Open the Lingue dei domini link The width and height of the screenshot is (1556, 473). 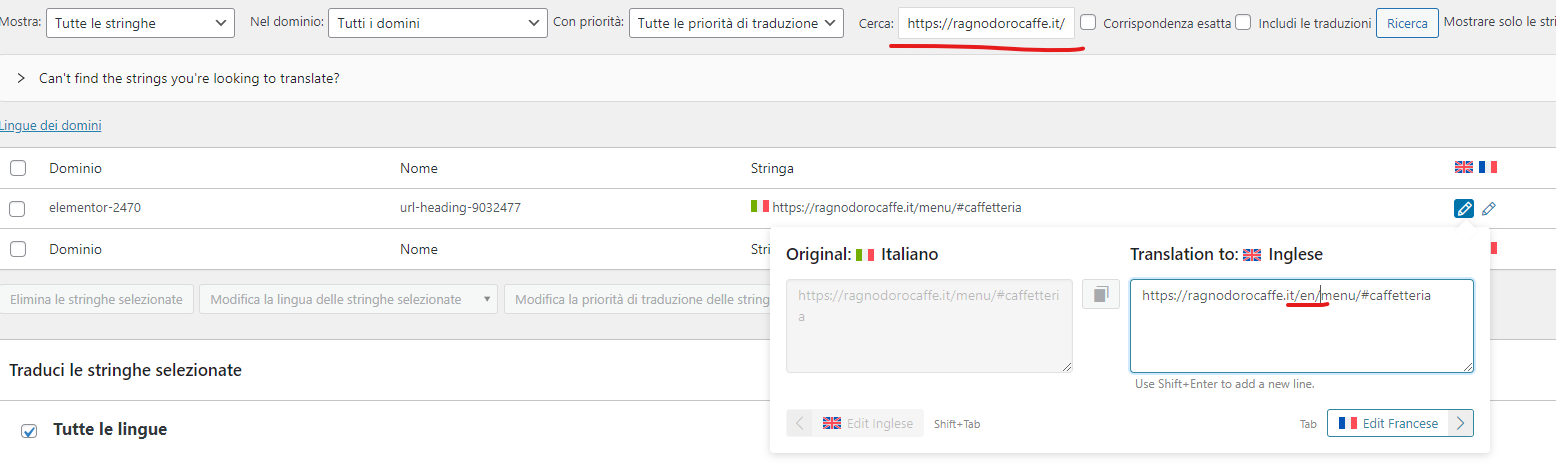click(50, 126)
